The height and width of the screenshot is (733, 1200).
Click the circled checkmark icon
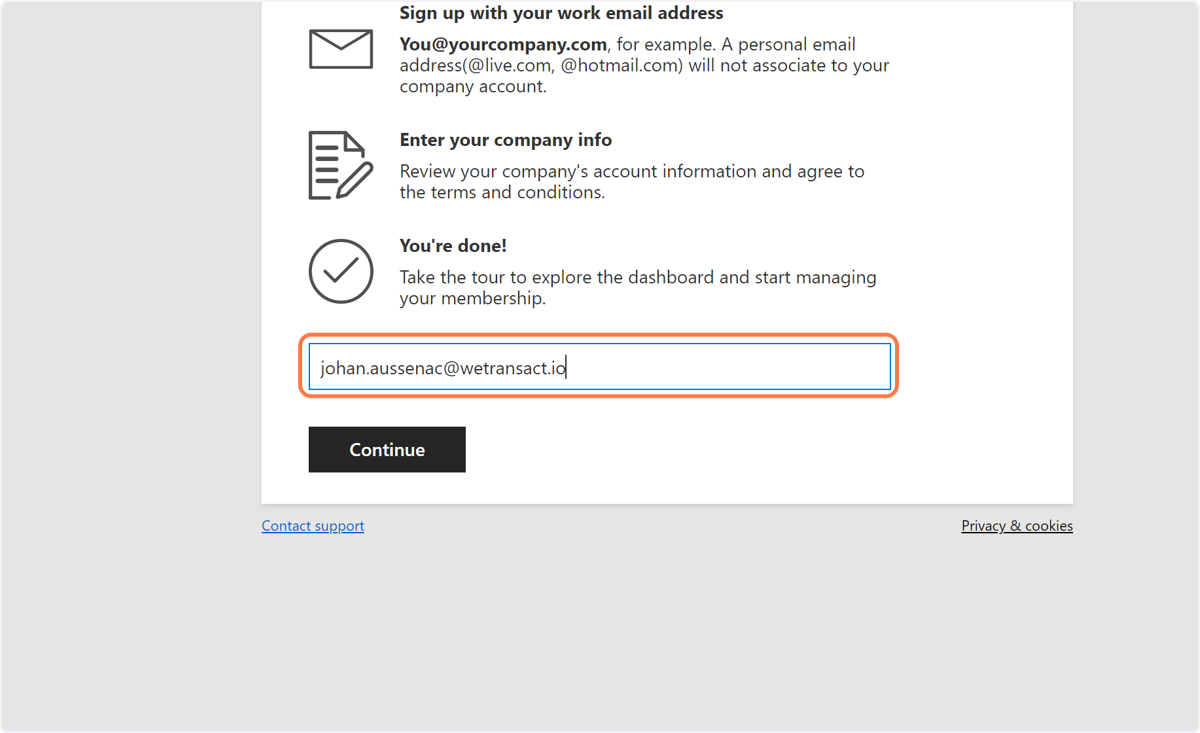341,271
